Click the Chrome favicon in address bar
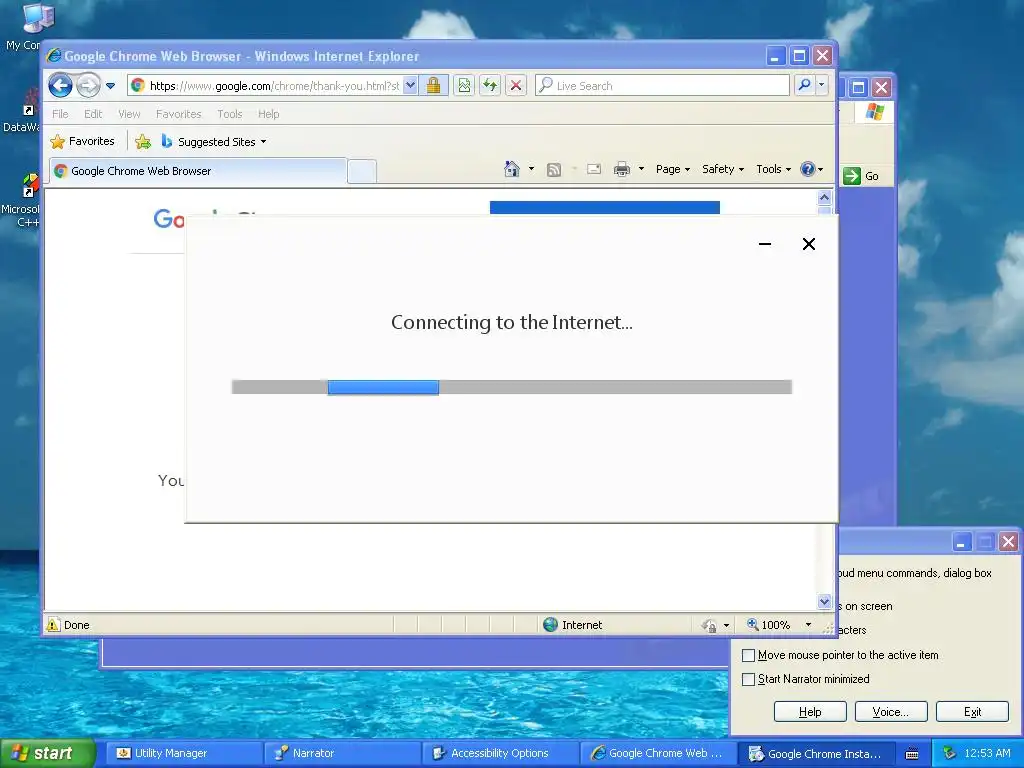Screen dimensions: 1024x768 pyautogui.click(x=138, y=86)
